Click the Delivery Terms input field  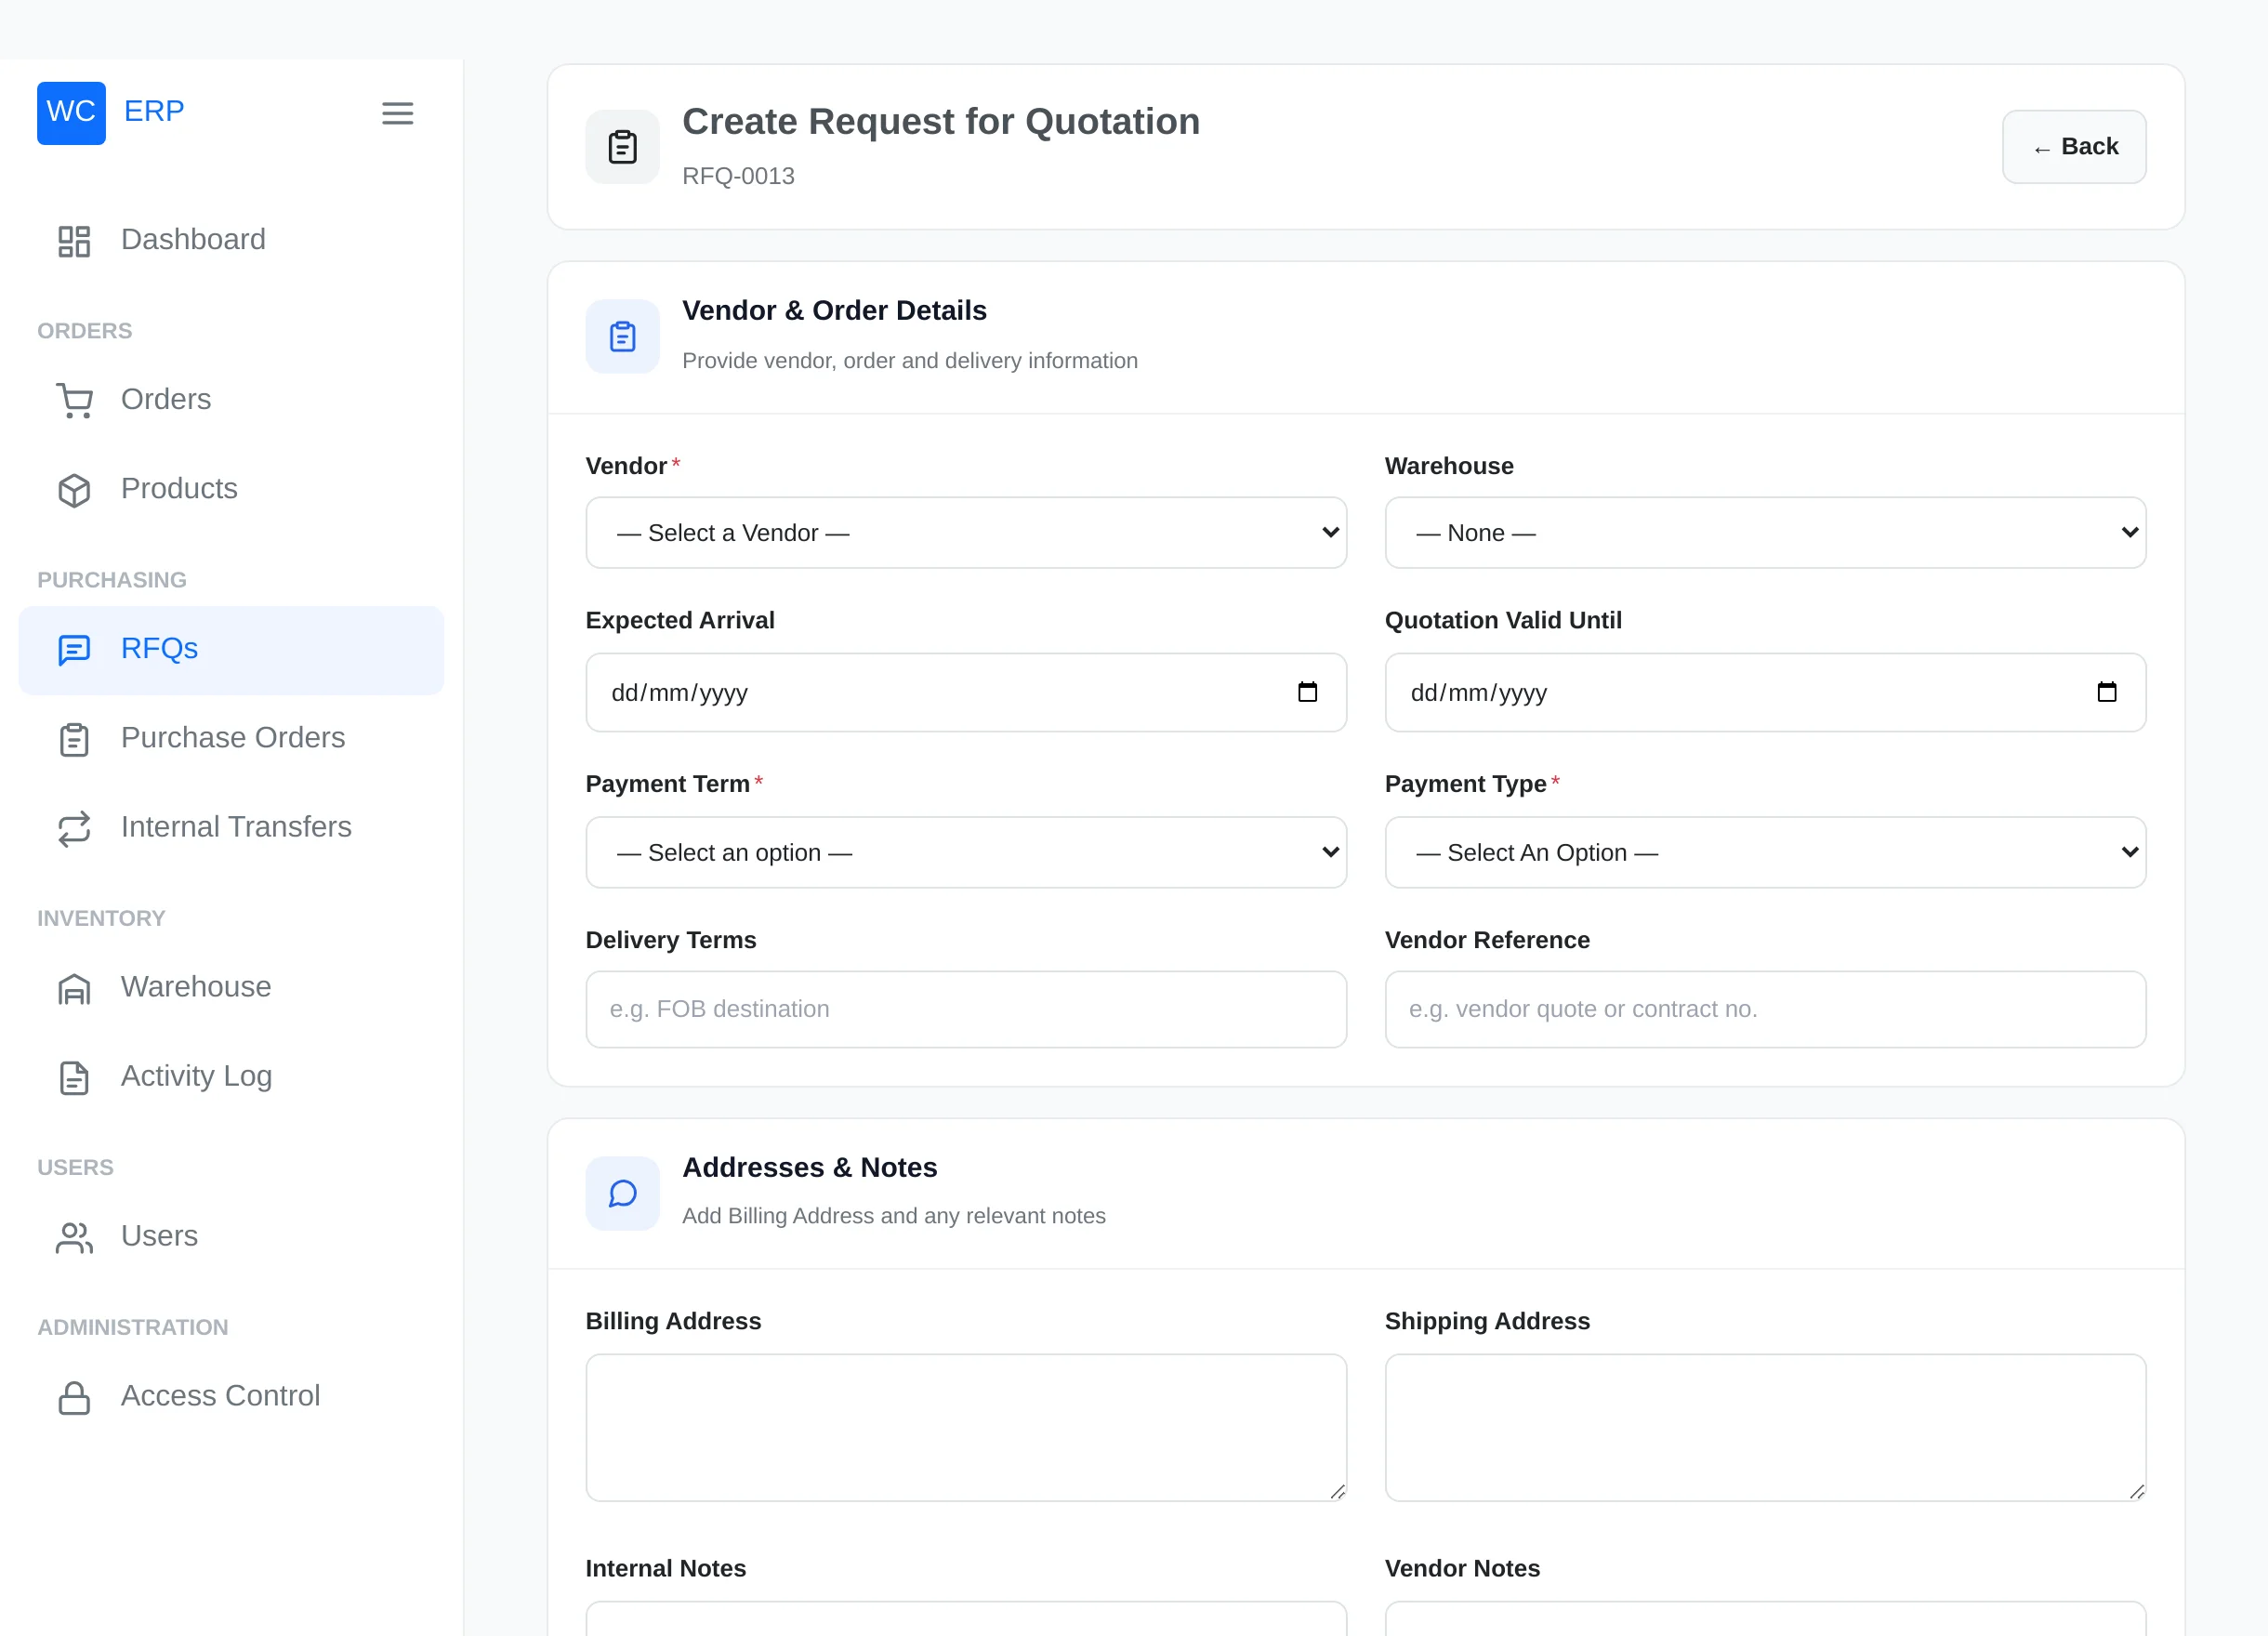pos(966,1009)
